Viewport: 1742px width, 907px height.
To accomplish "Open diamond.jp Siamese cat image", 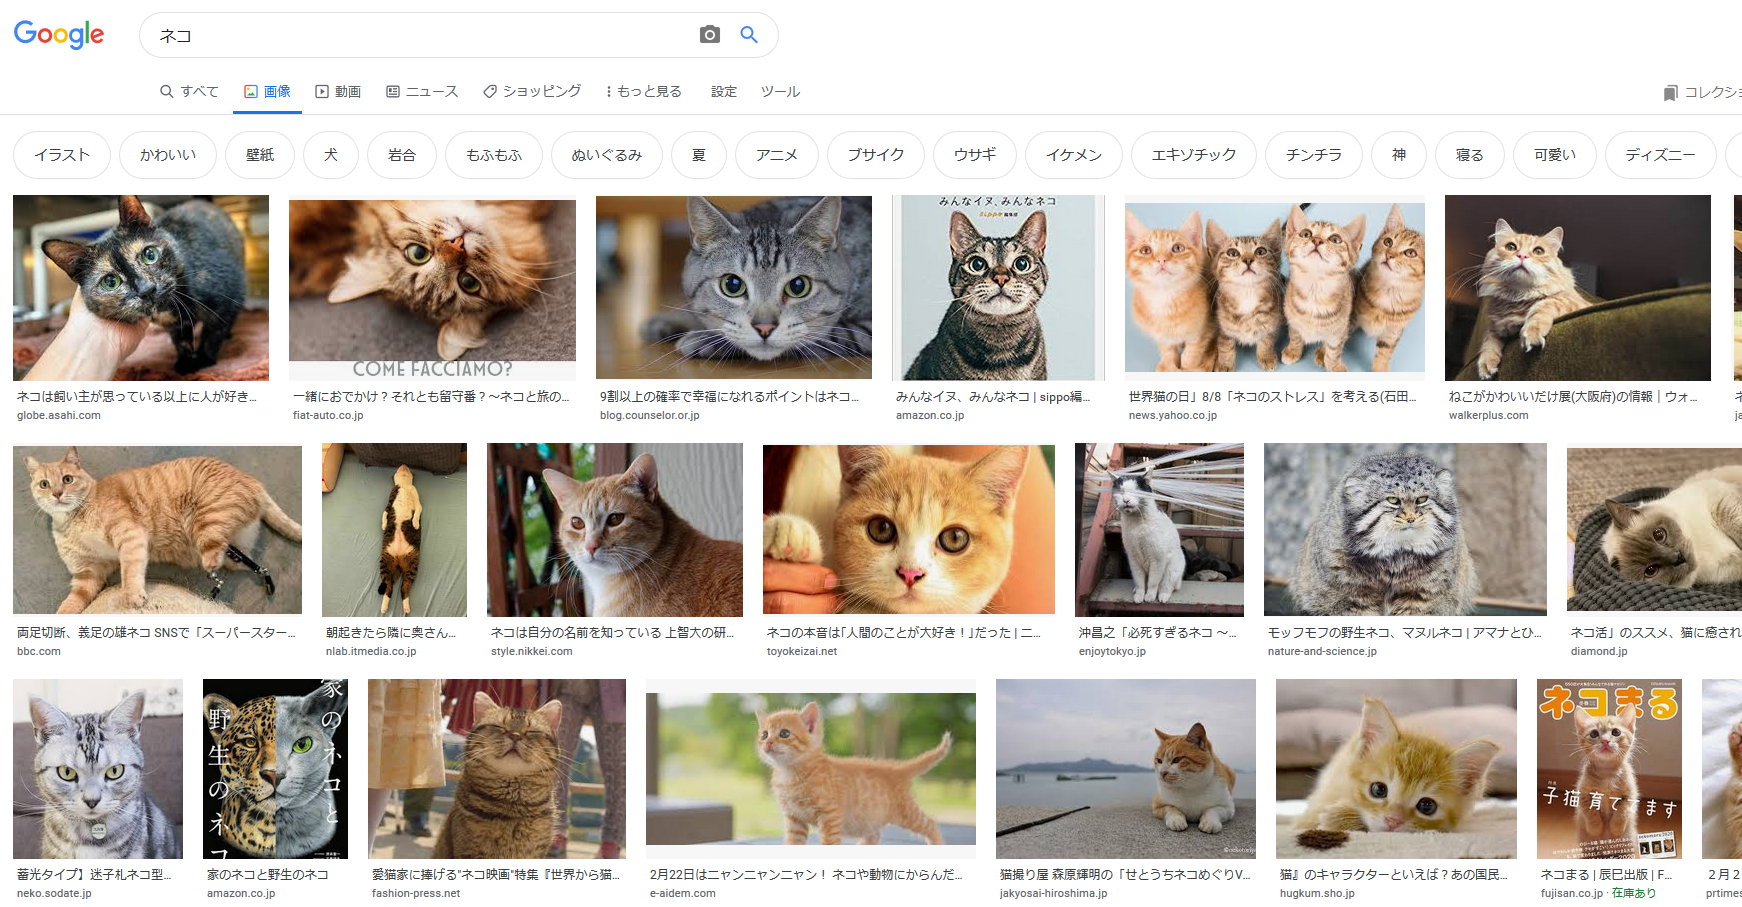I will tap(1654, 530).
